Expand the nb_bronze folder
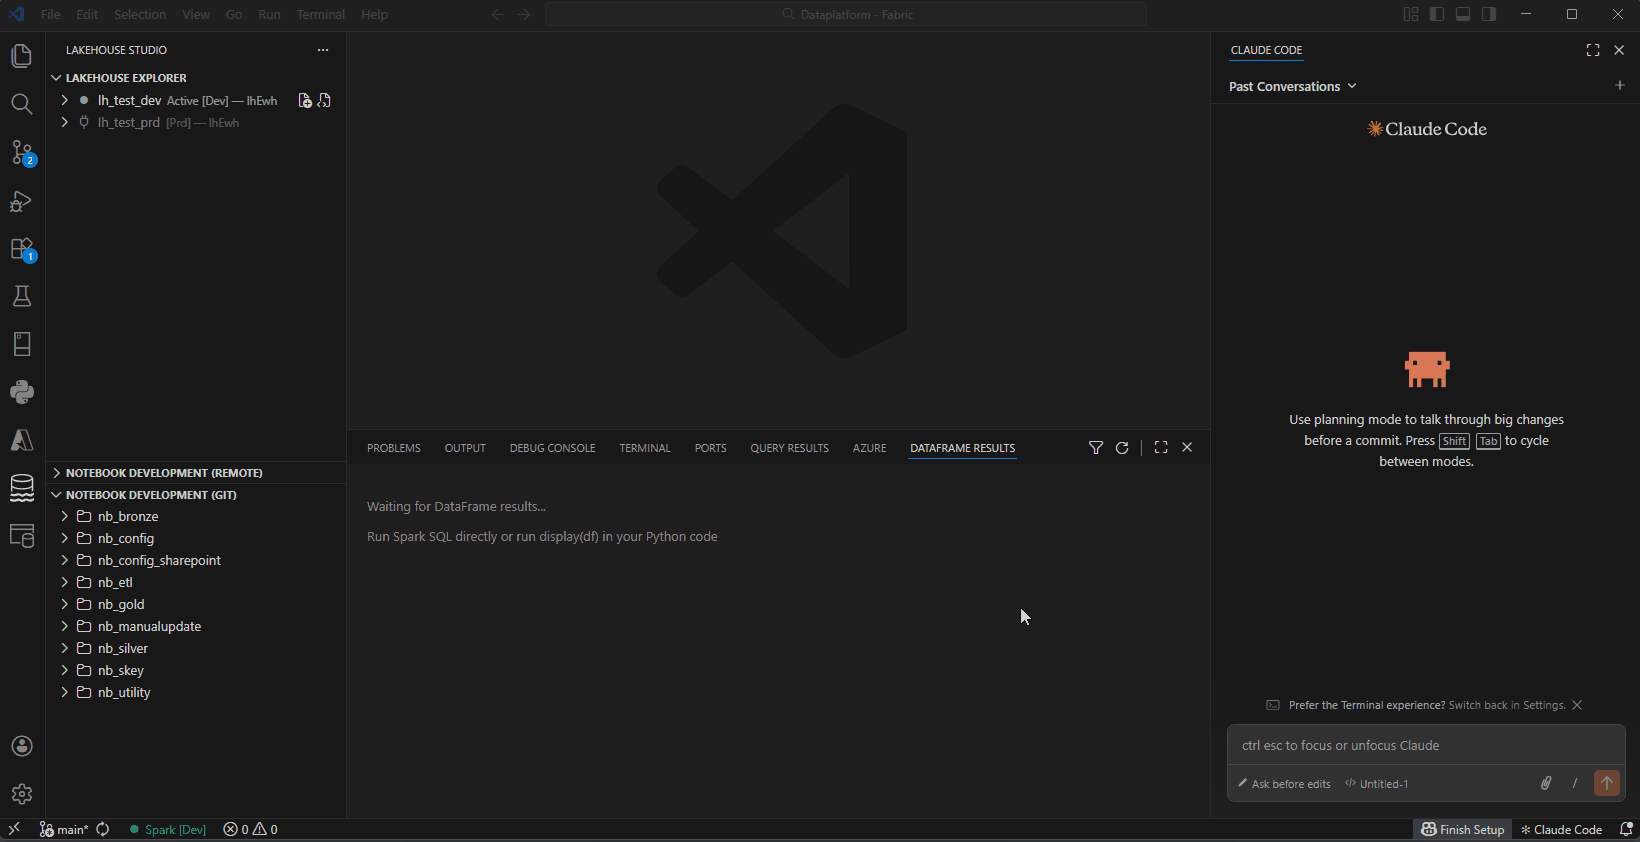 pos(128,517)
